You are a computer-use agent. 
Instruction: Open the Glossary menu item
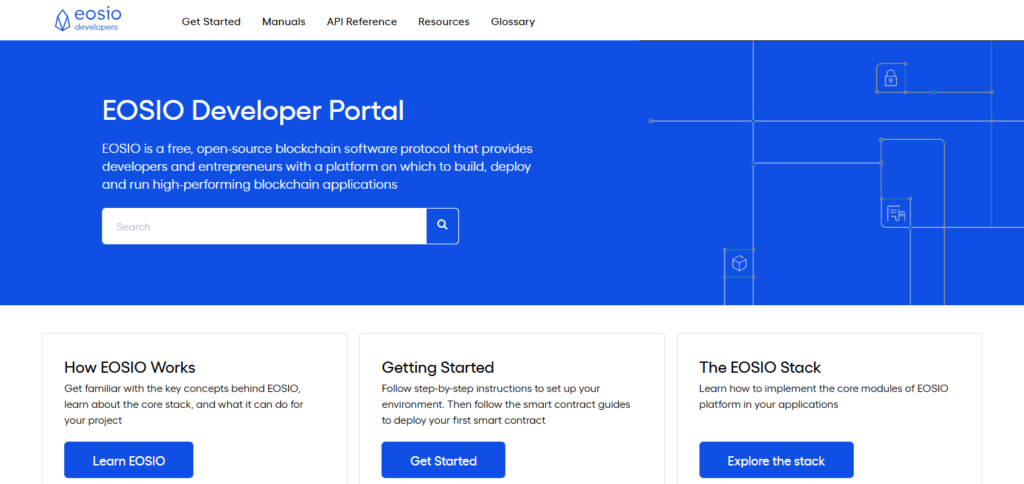point(513,22)
